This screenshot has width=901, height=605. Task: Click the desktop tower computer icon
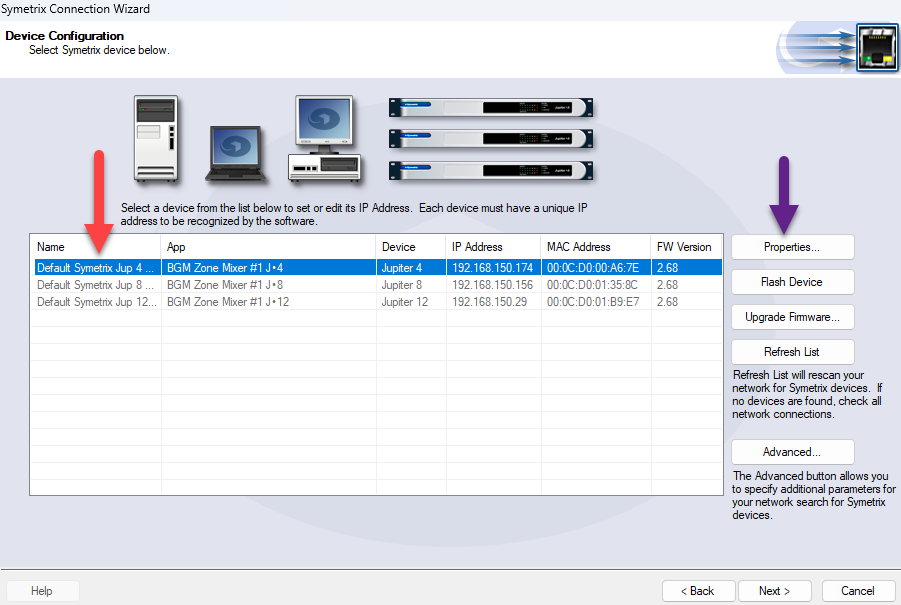156,138
